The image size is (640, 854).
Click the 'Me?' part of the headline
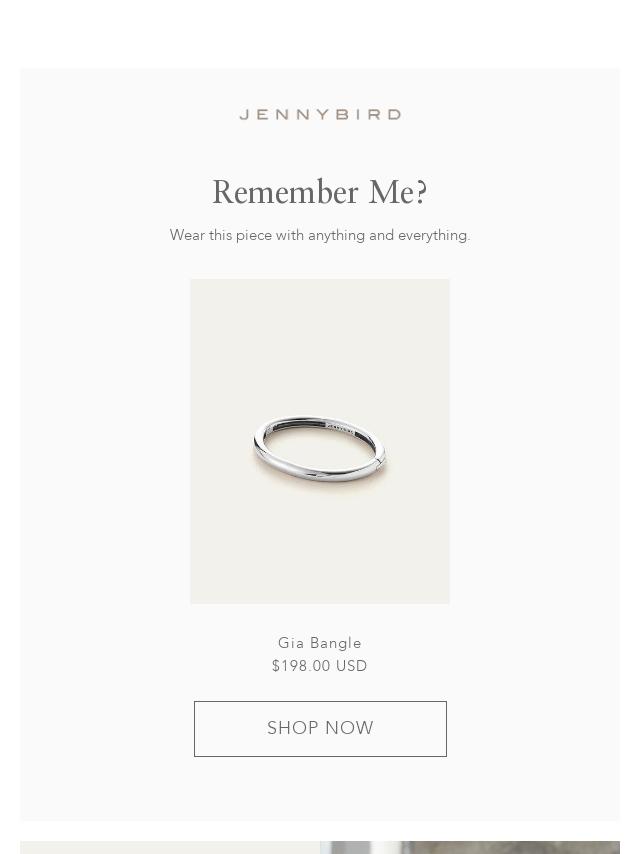tap(398, 192)
